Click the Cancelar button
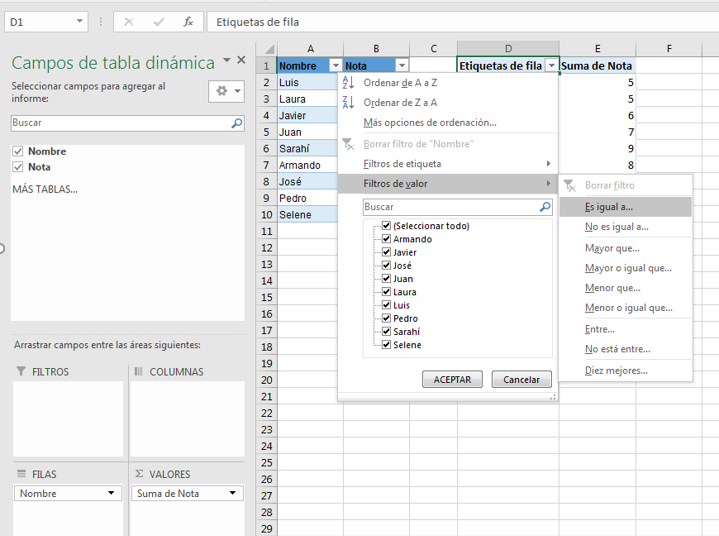The width and height of the screenshot is (719, 536). point(521,380)
